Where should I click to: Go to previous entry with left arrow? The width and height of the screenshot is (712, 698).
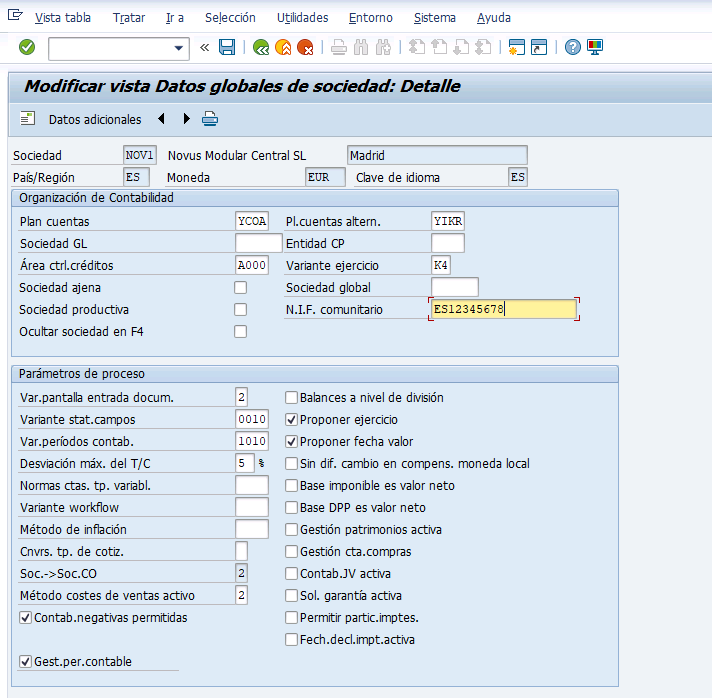pyautogui.click(x=161, y=119)
